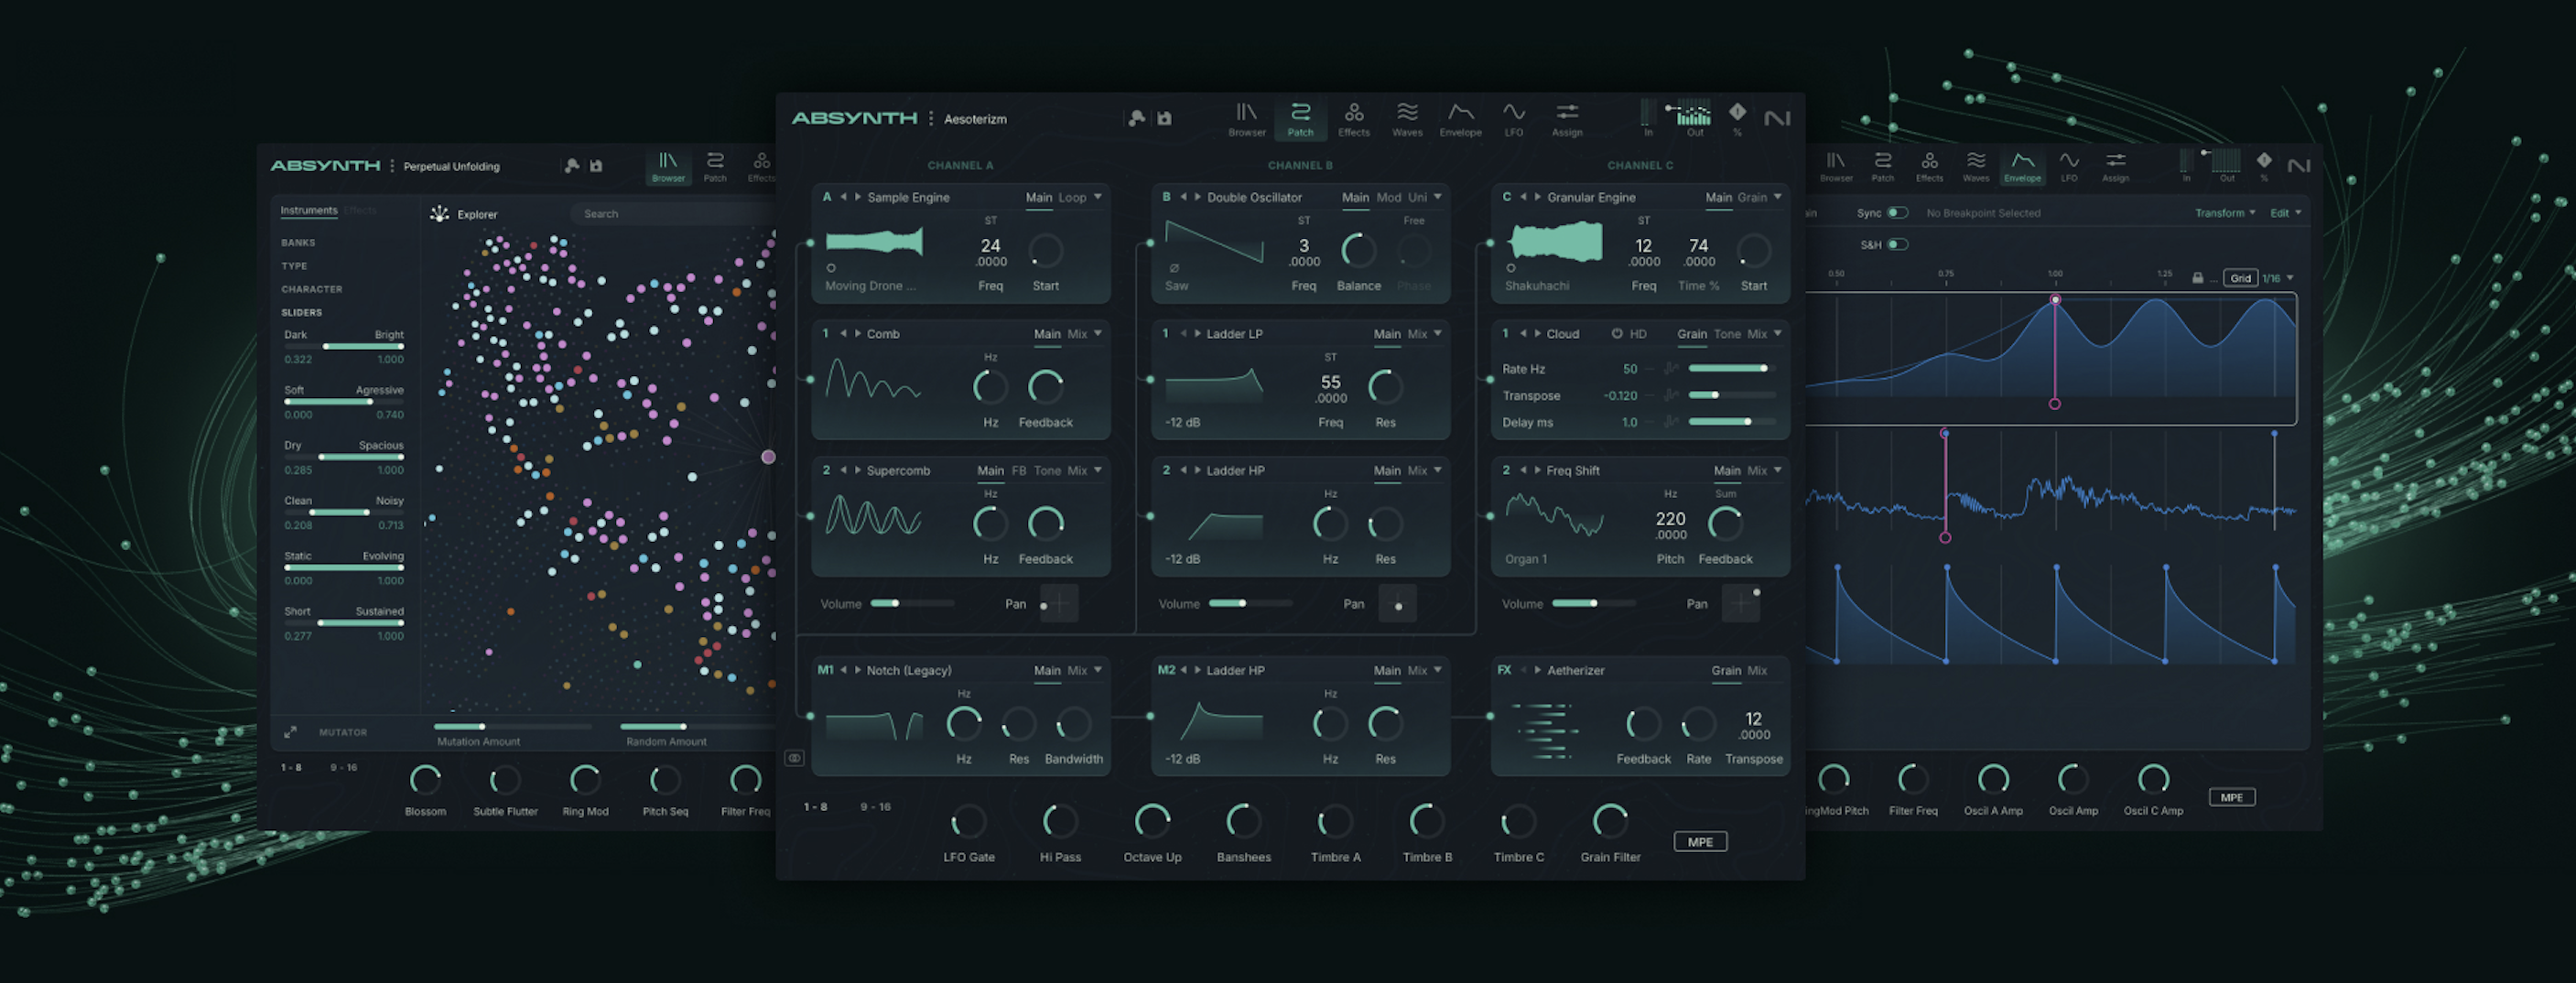Toggle the Sync switch in envelope panel
Screen dimensions: 2576x983
[x=1896, y=213]
